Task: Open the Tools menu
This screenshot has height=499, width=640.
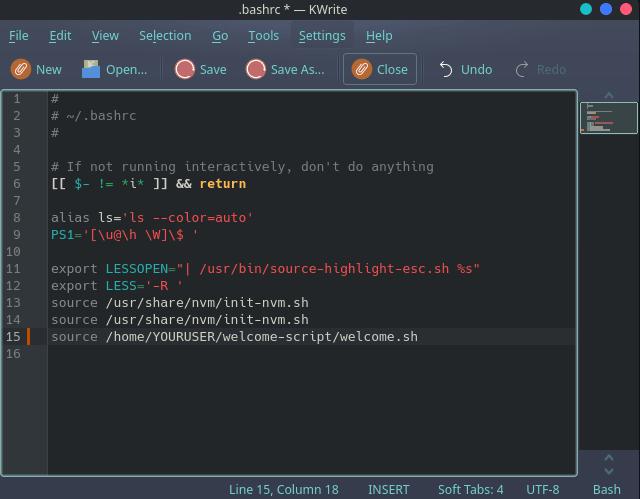Action: tap(264, 36)
